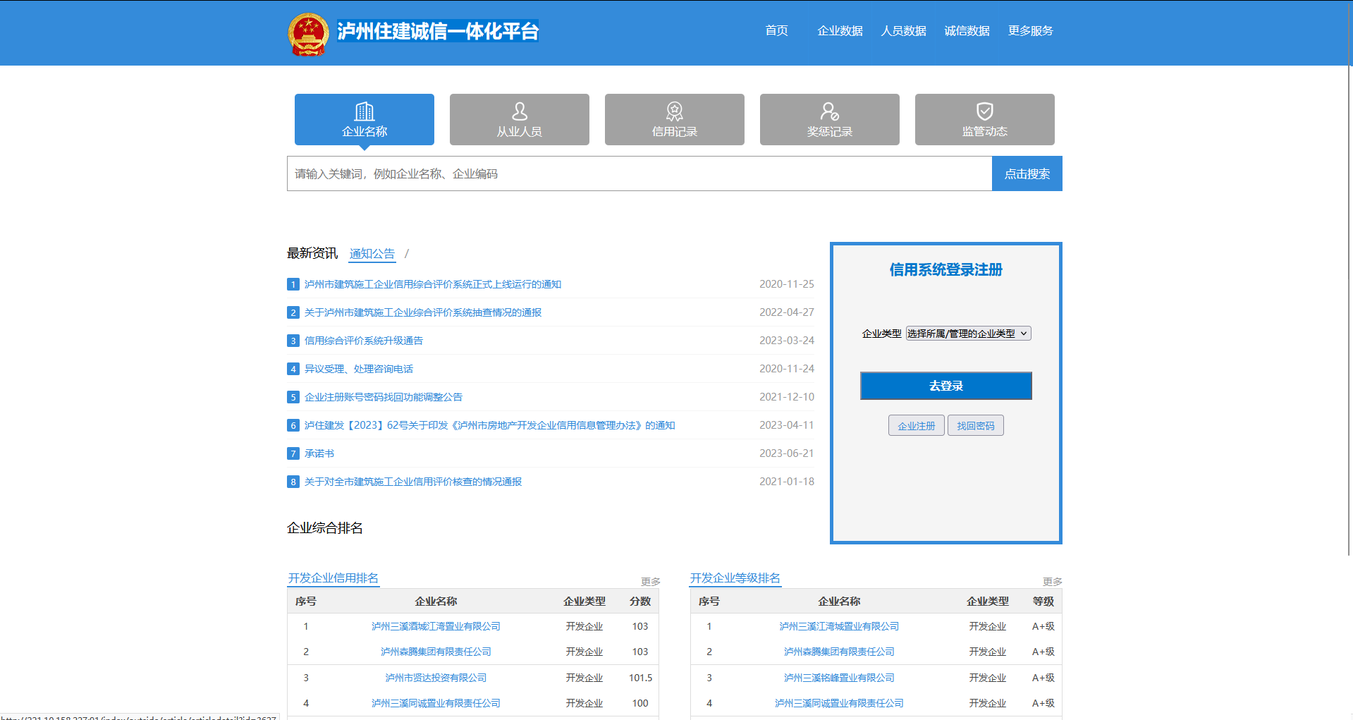
Task: Click the 找回密码 button
Action: [975, 426]
